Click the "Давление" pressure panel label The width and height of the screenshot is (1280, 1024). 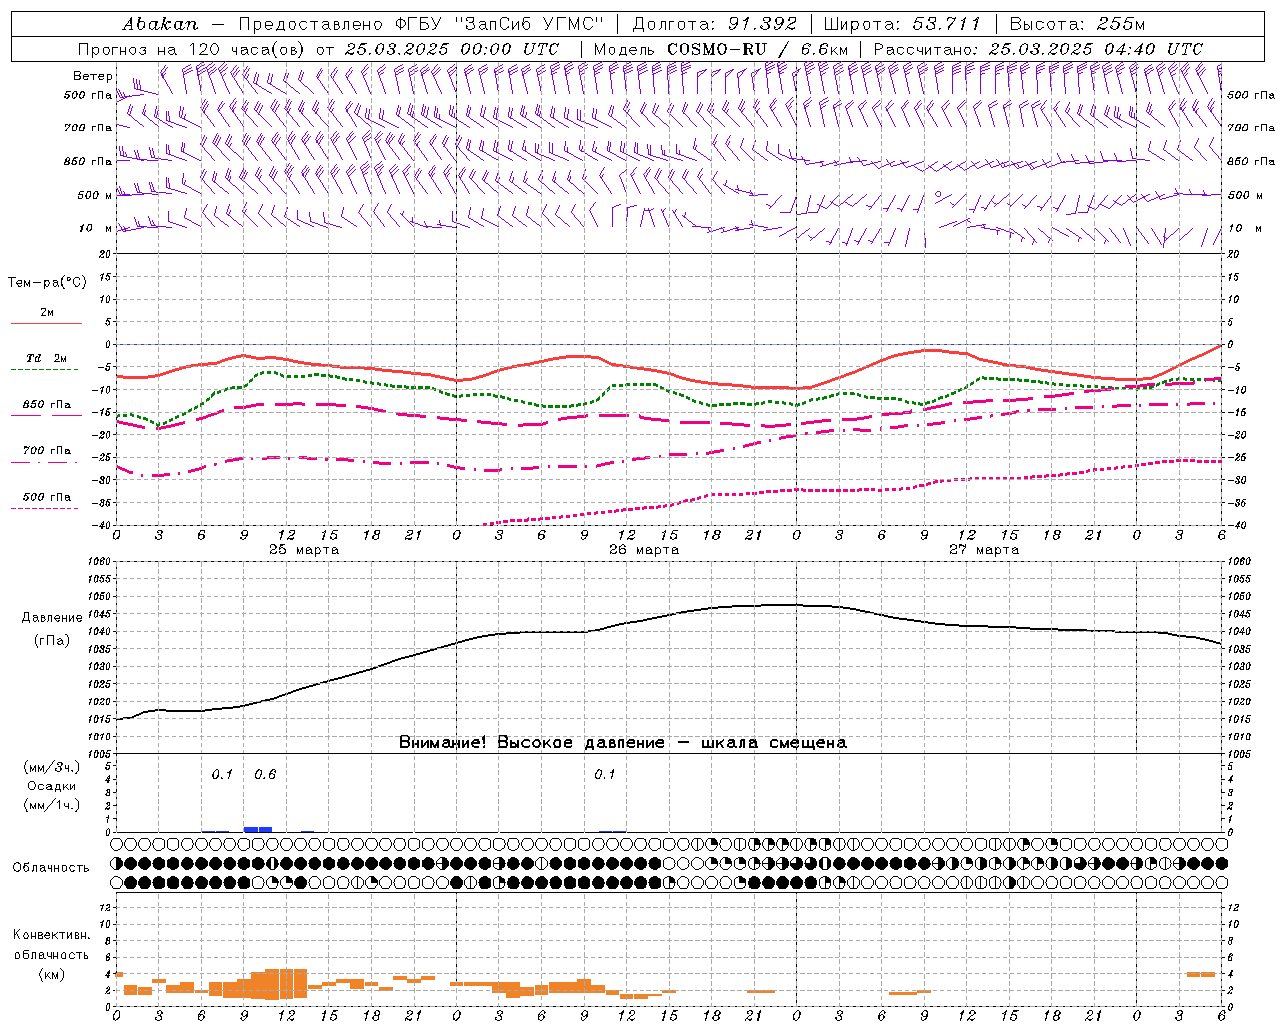52,618
